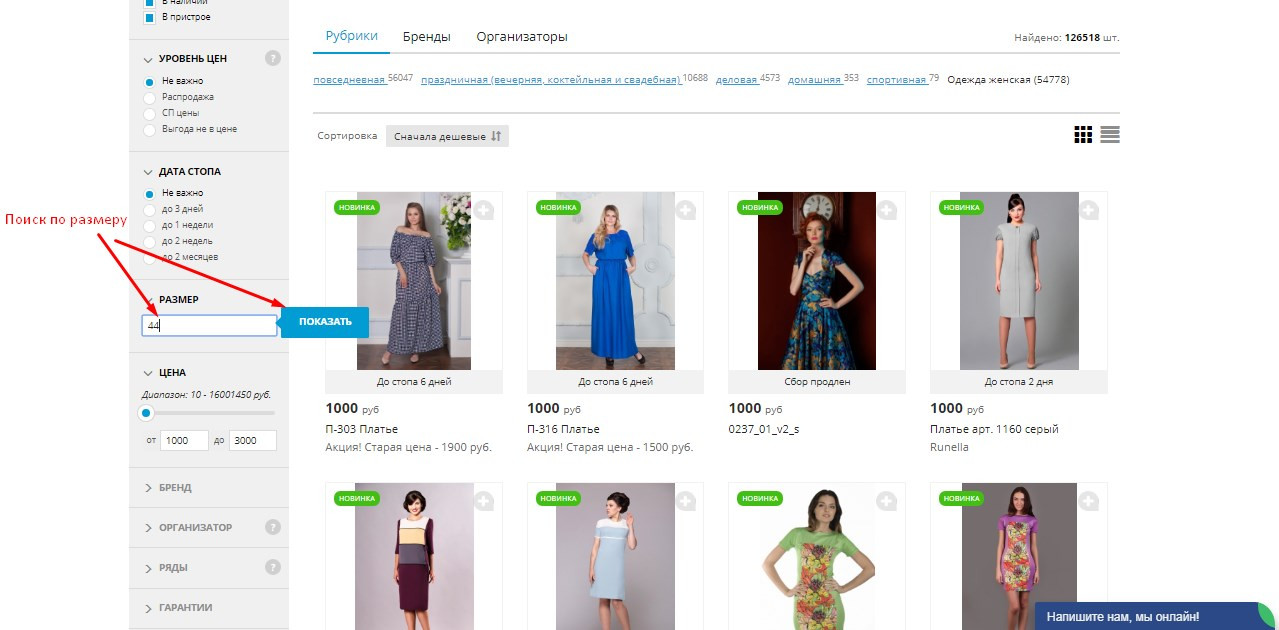Click the Показать button
The height and width of the screenshot is (630, 1279).
pos(325,322)
